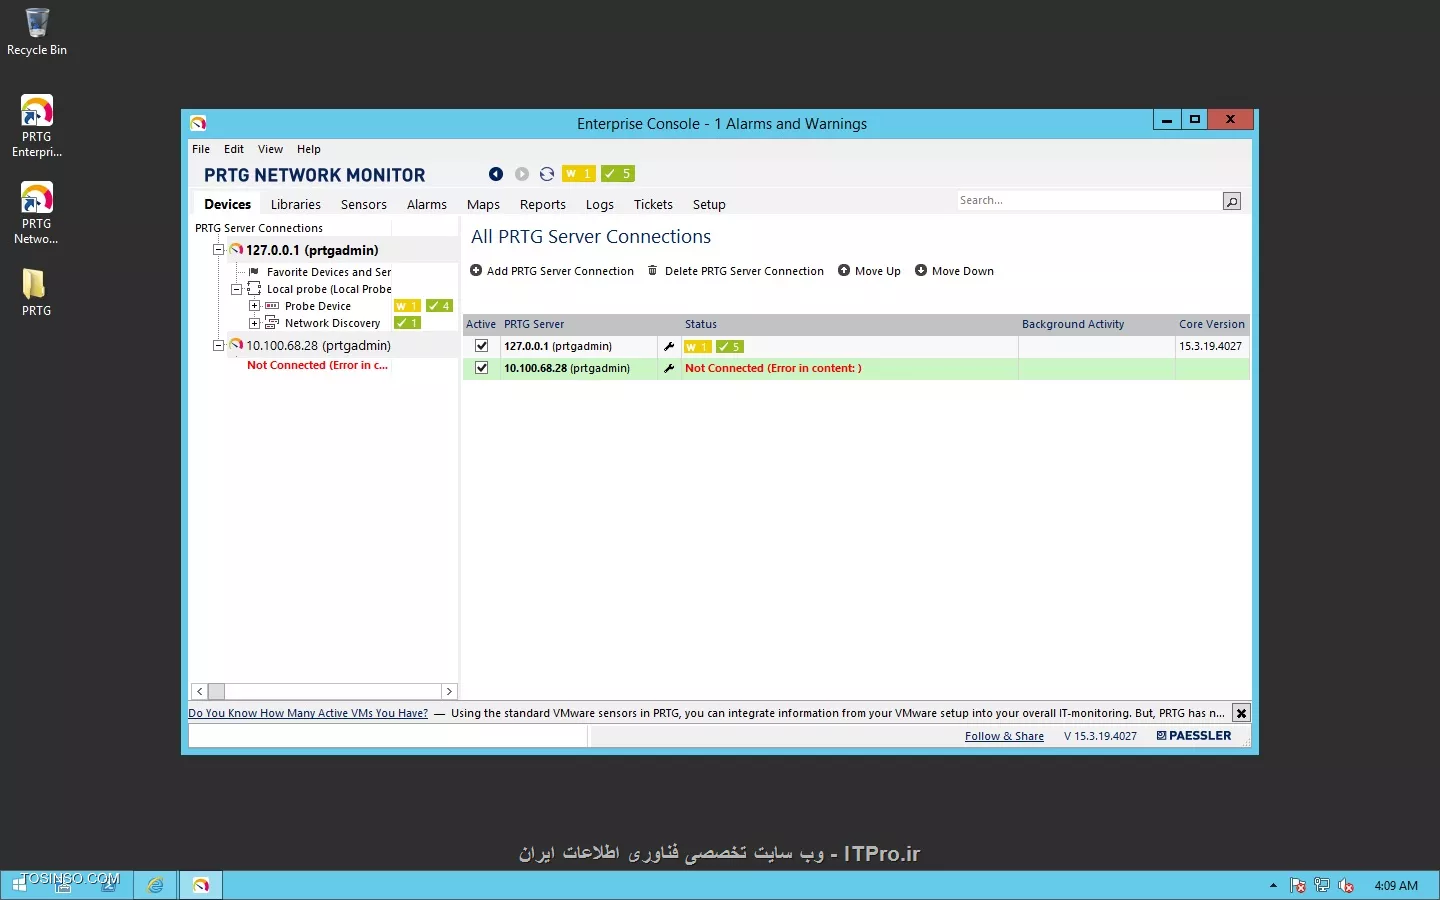
Task: Open the PRTG folder on desktop
Action: tap(37, 292)
